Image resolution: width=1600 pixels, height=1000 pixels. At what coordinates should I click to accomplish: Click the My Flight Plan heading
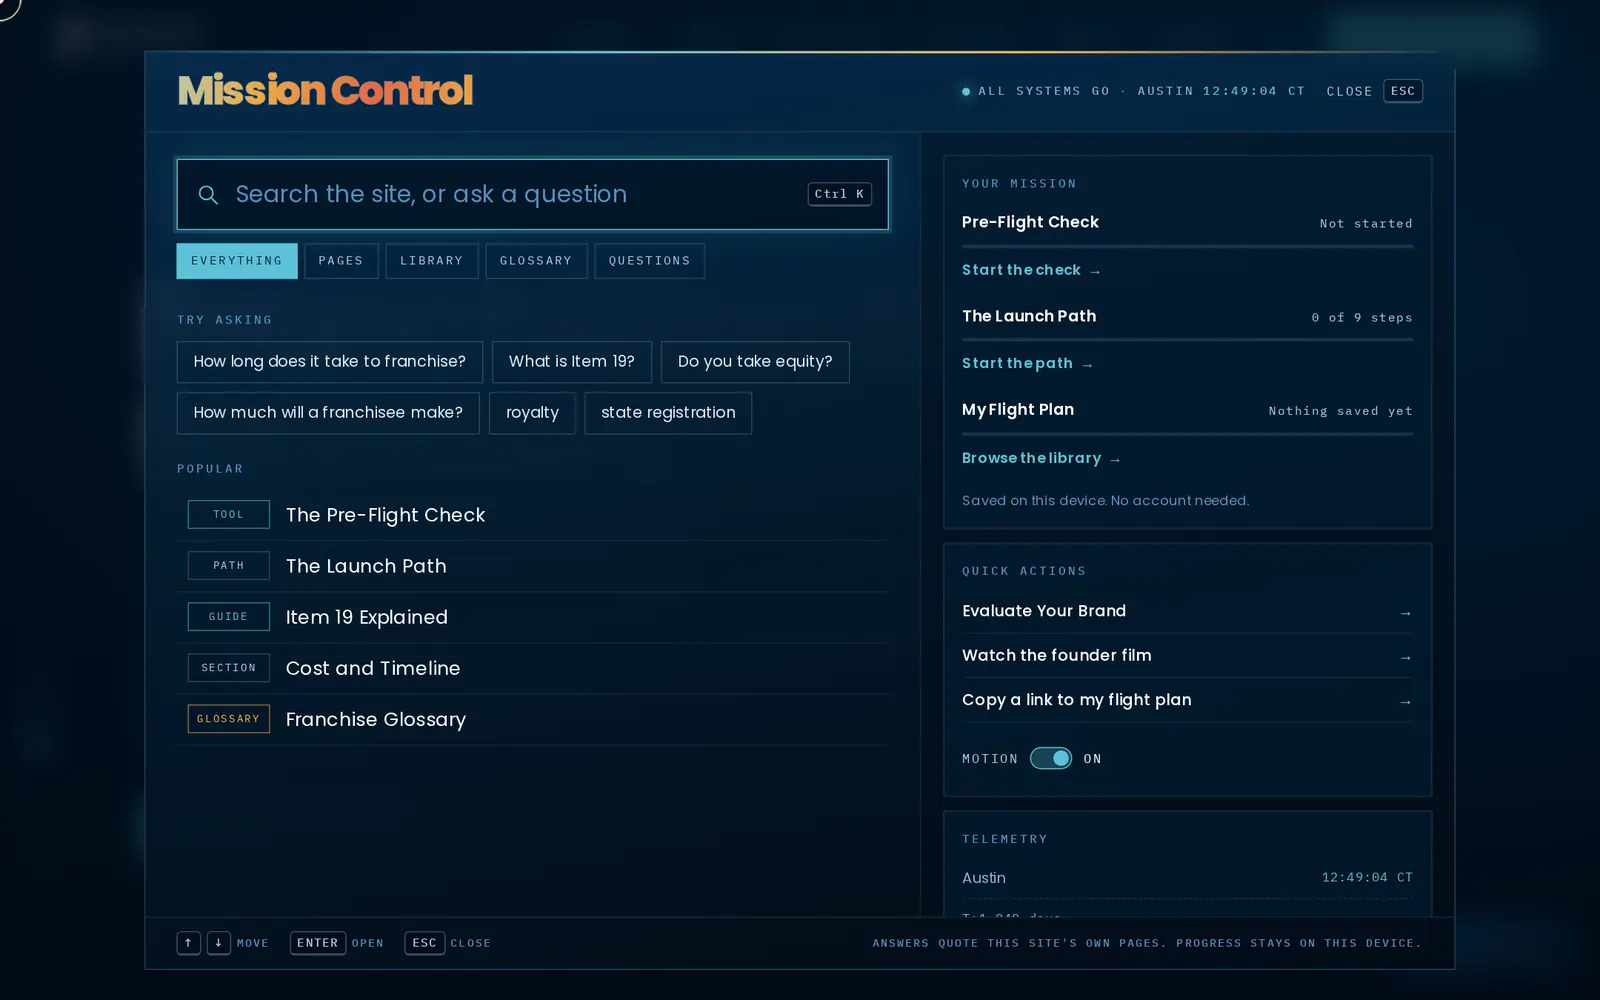(1018, 410)
